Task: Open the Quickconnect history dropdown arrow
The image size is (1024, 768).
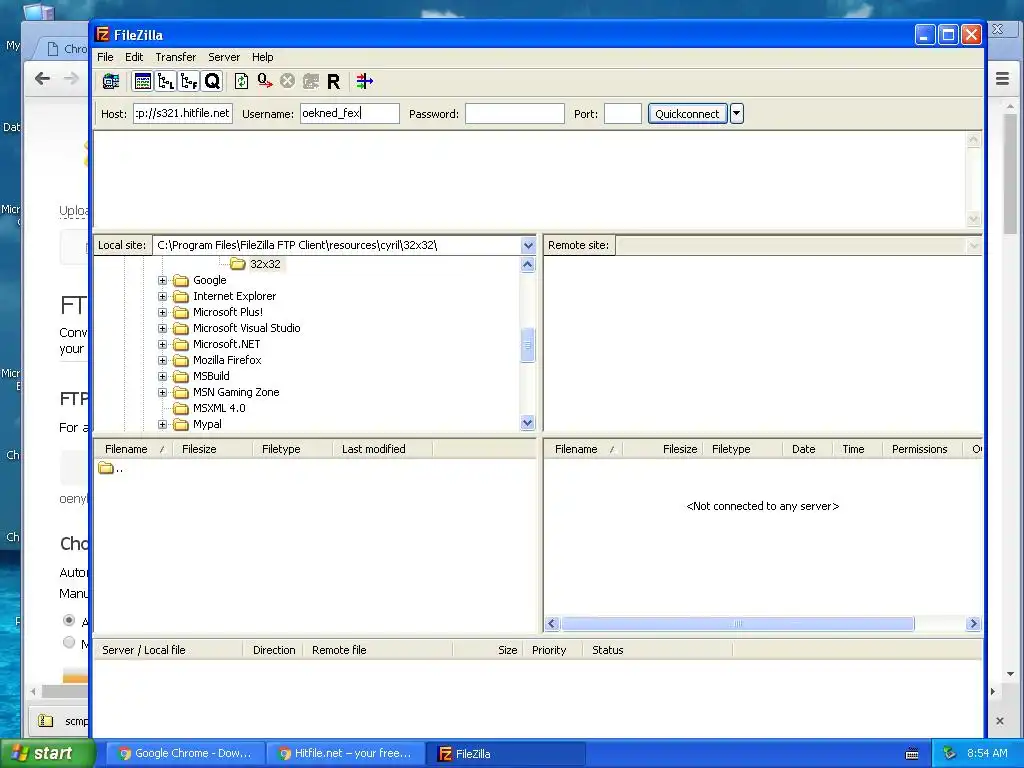Action: (x=737, y=114)
